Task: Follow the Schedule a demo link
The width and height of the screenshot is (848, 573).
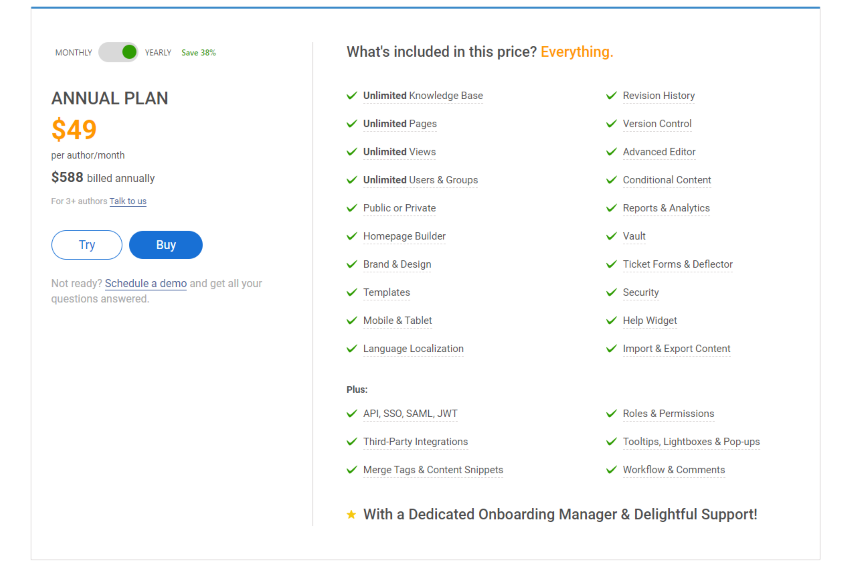Action: 146,284
